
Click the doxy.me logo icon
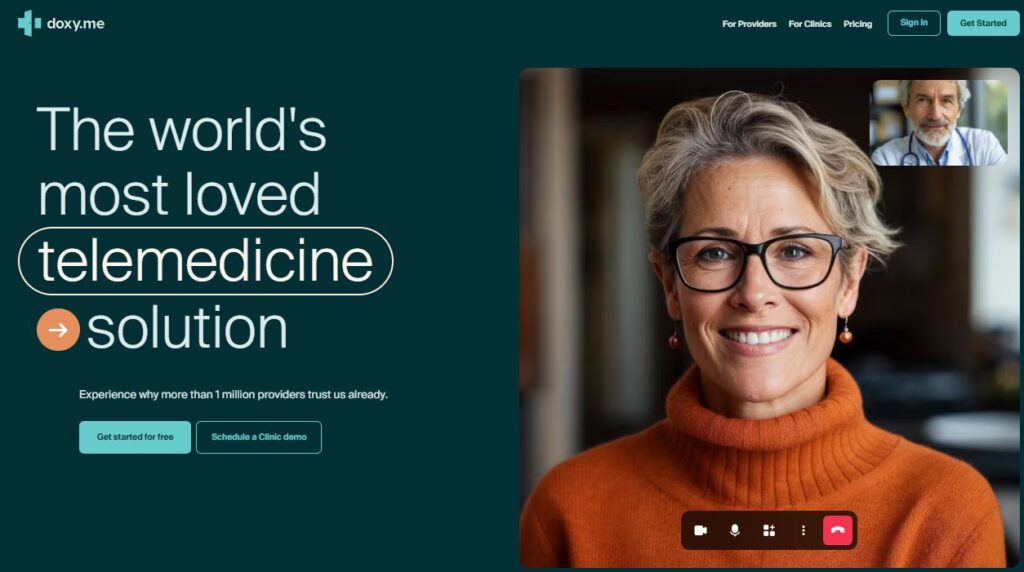29,24
